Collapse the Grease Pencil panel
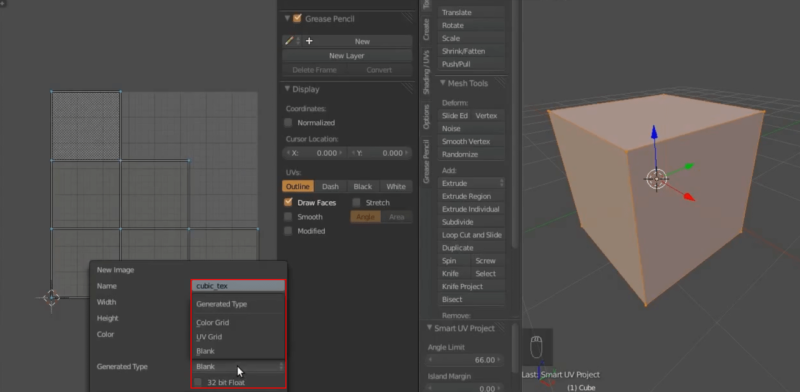Screen dimensions: 800x392 pyautogui.click(x=287, y=18)
